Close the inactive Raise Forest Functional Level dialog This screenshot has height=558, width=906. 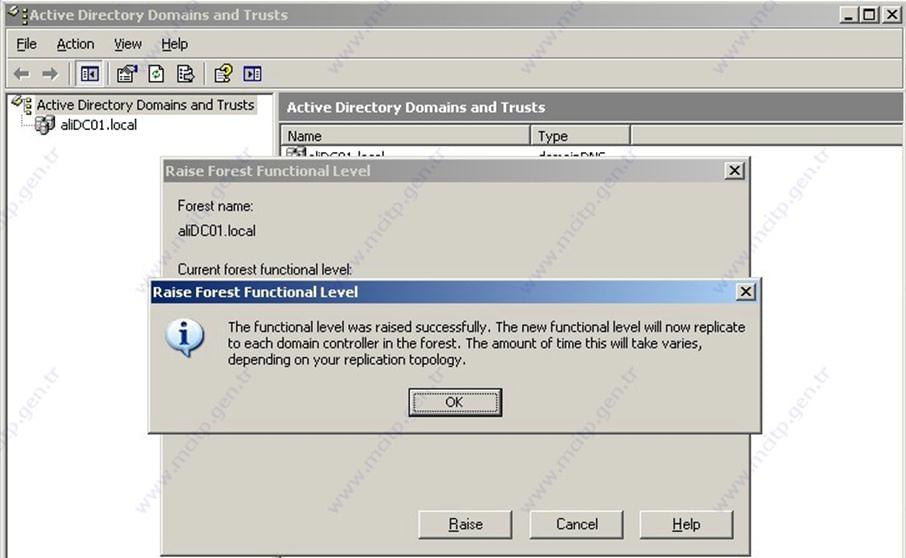pyautogui.click(x=734, y=170)
